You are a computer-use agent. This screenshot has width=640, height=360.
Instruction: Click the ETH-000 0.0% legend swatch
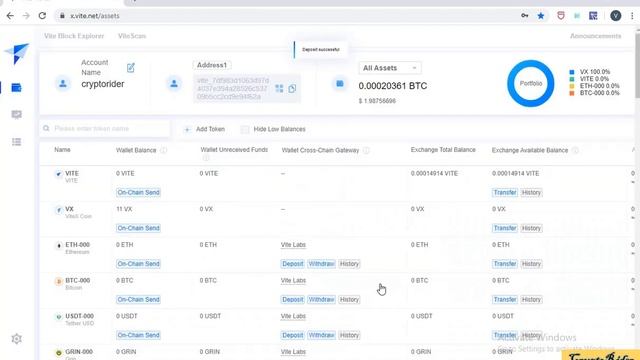pos(572,86)
